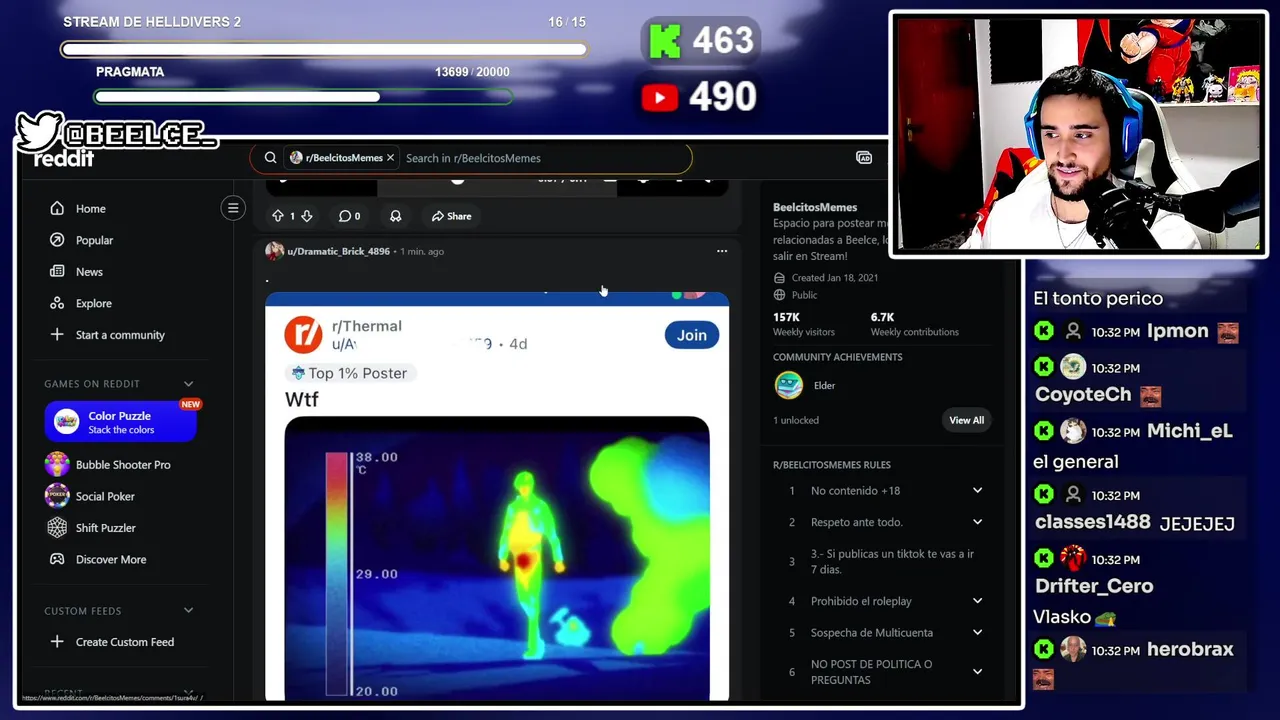Click the search magnifier icon

(x=270, y=158)
